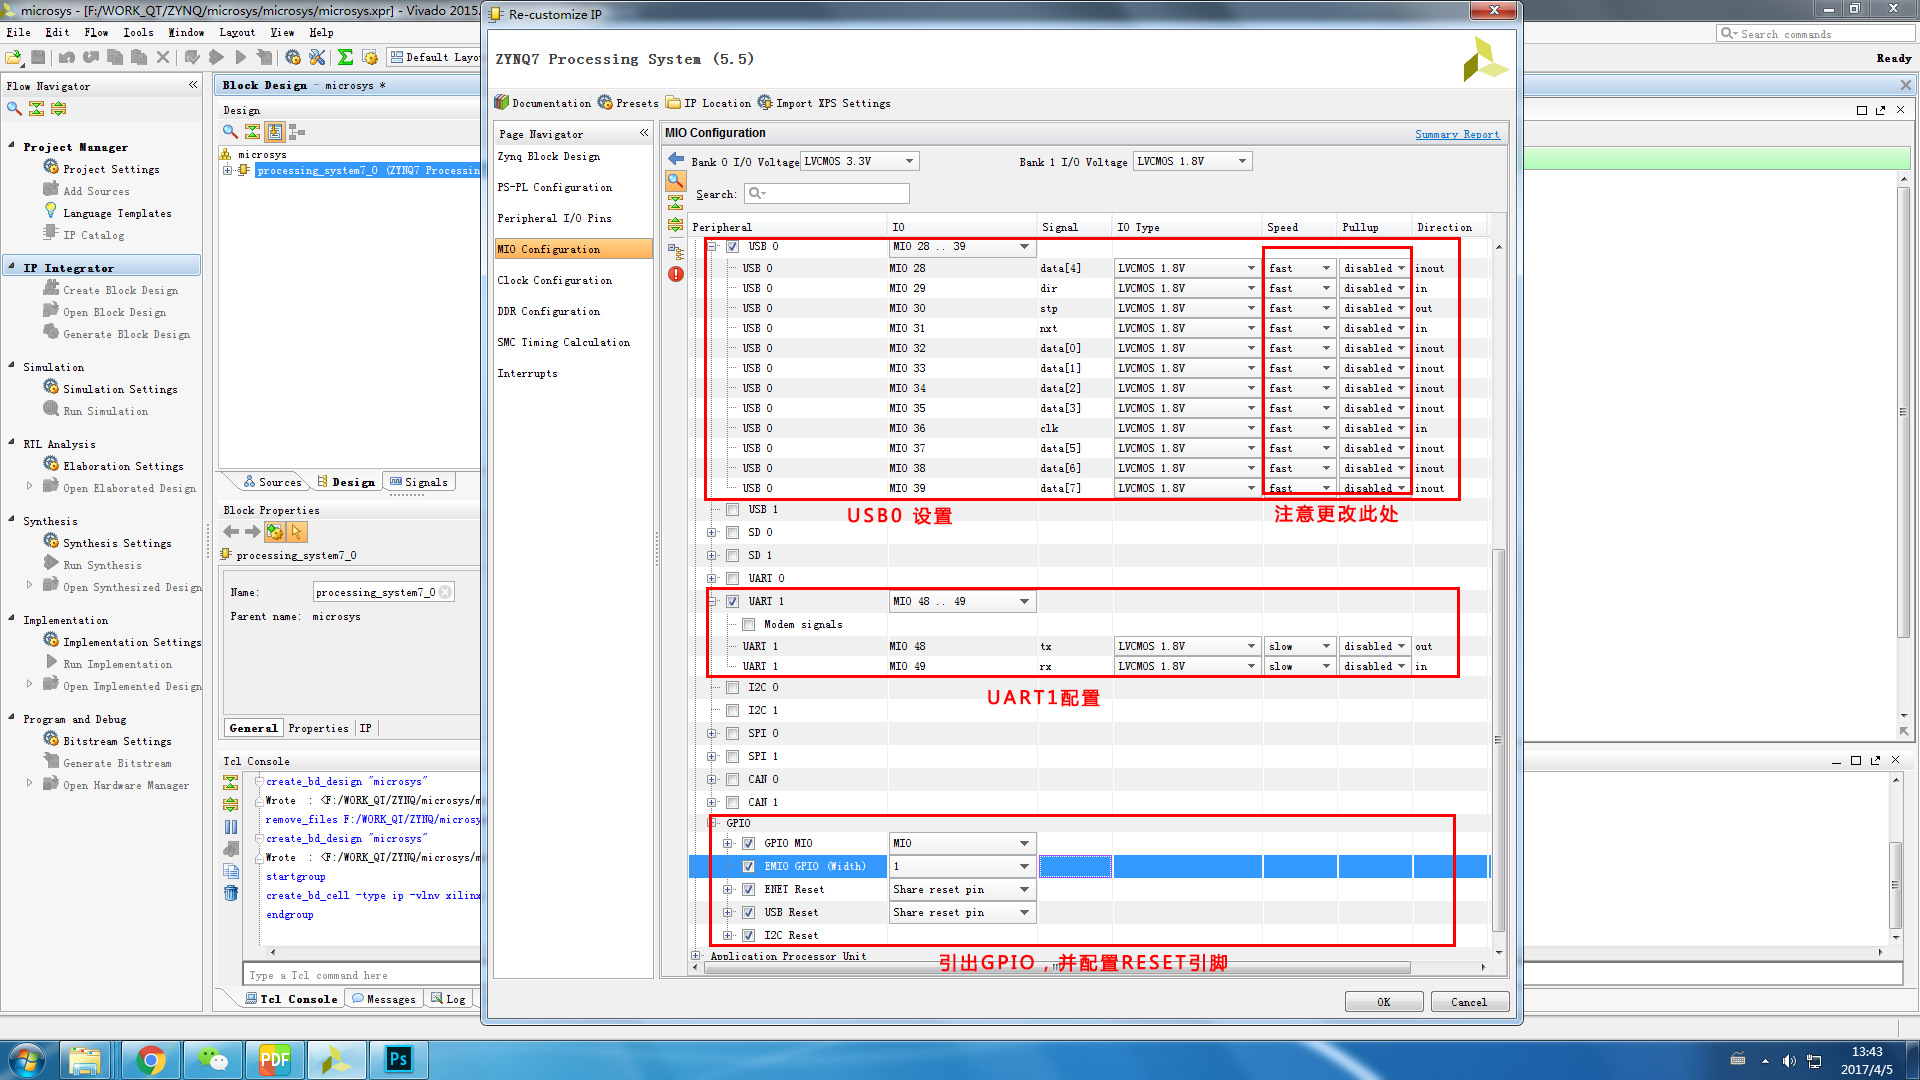Click Project Settings gear icon in main toolbar
The image size is (1920, 1080).
coord(293,57)
